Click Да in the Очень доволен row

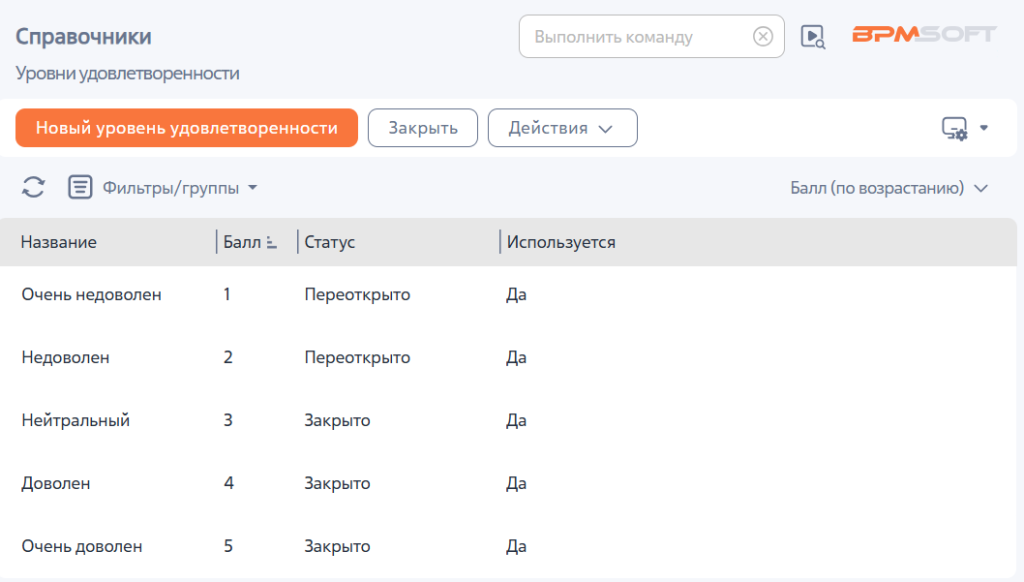point(516,546)
